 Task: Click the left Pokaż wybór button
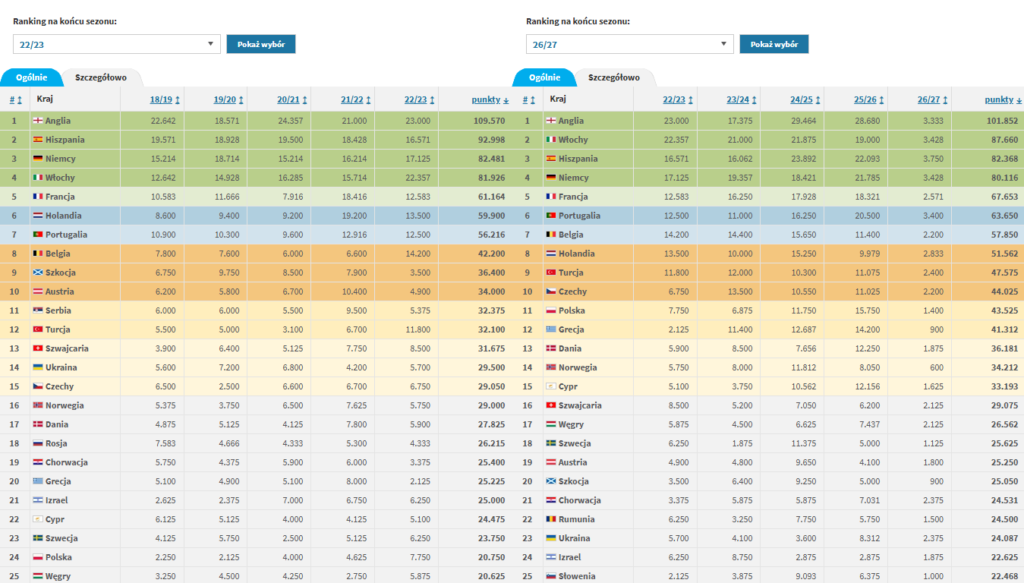pos(261,44)
